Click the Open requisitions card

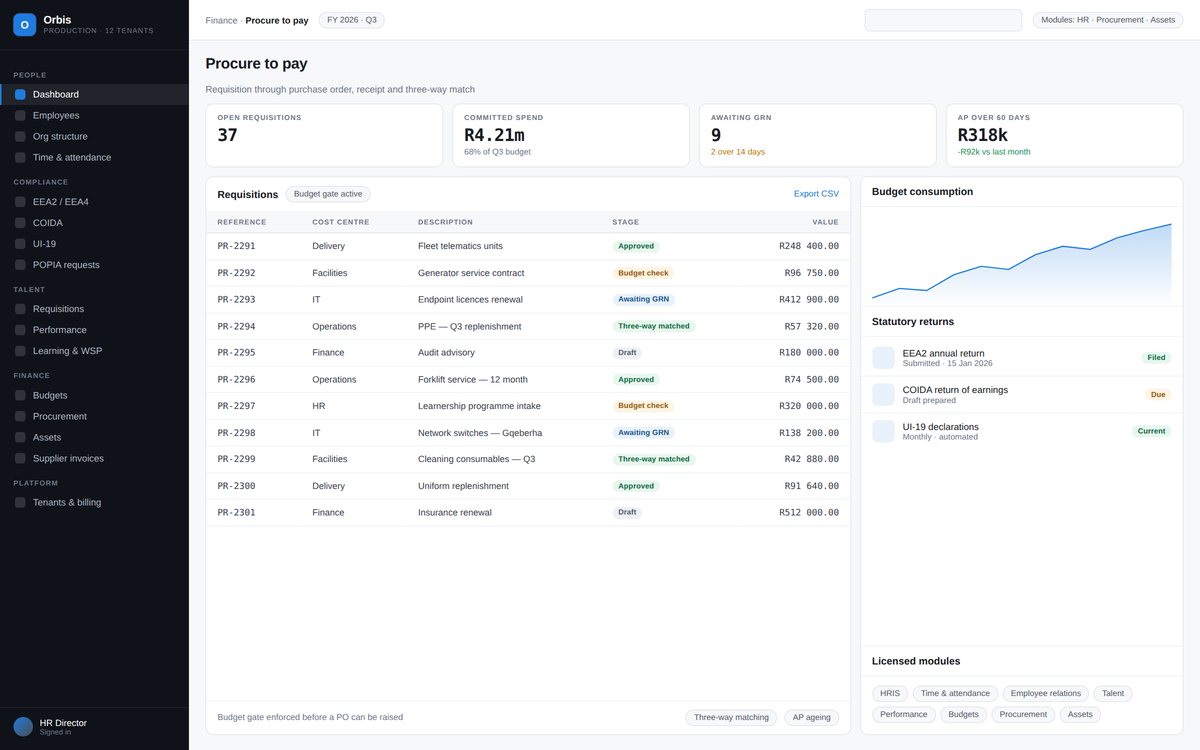pos(324,135)
